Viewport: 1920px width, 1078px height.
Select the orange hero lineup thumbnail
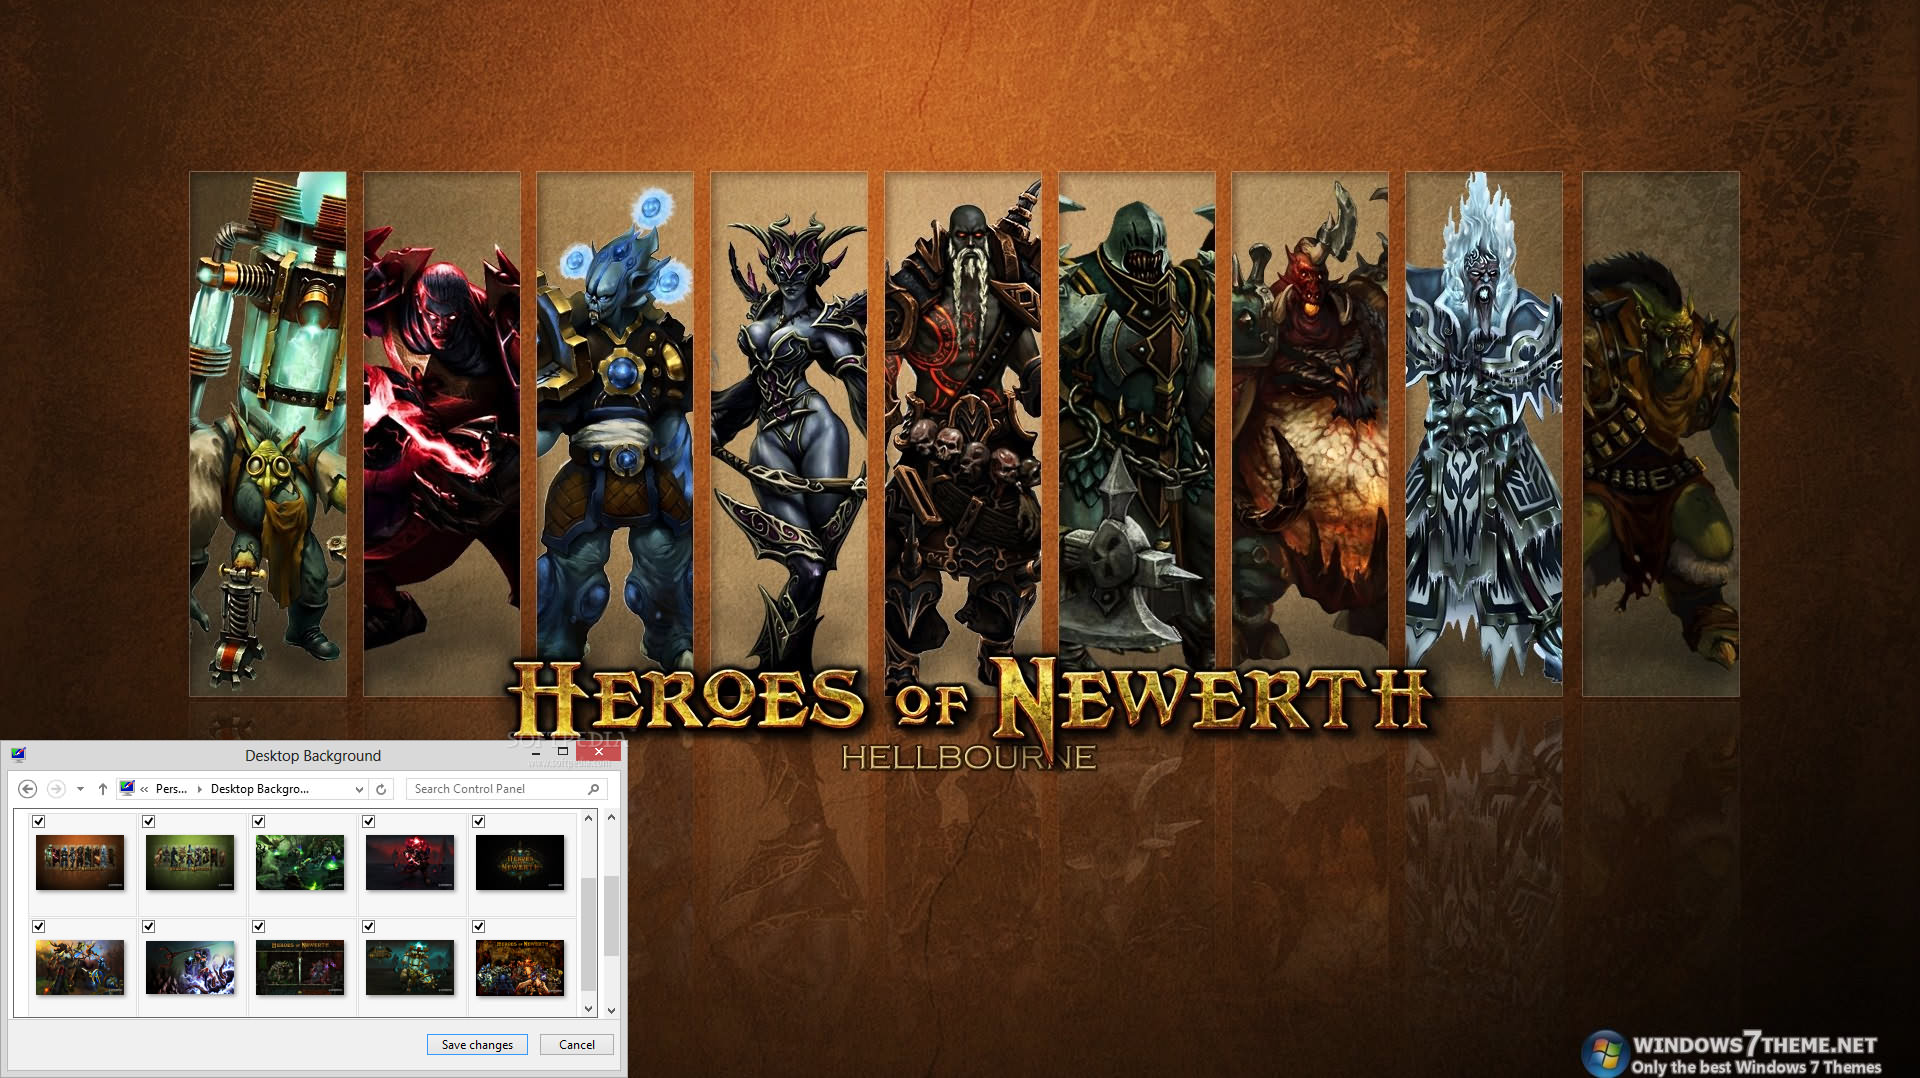click(x=80, y=862)
